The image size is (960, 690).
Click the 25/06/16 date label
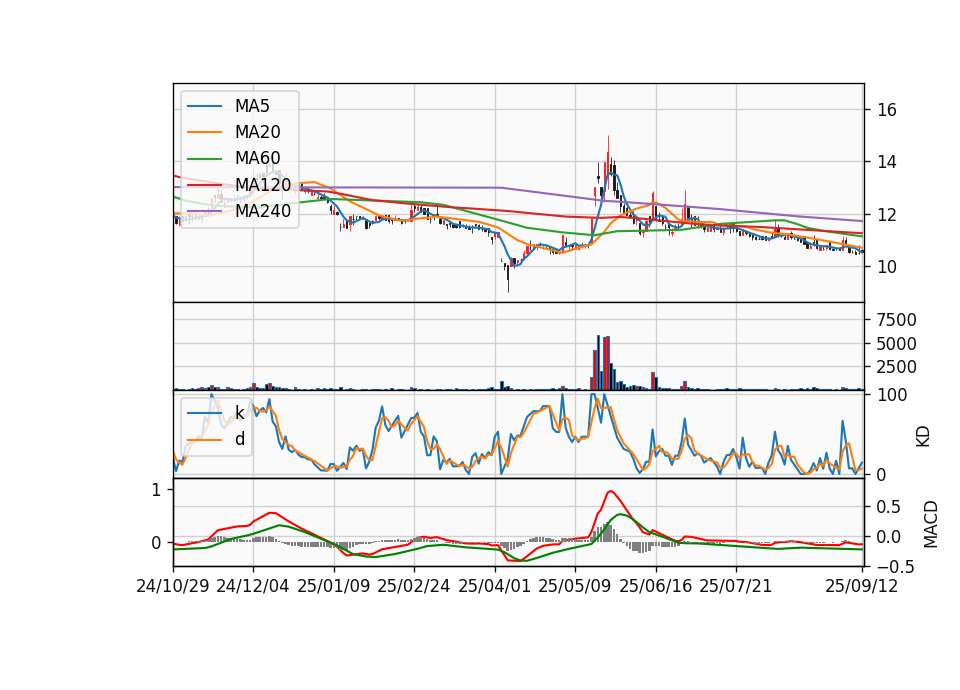656,586
